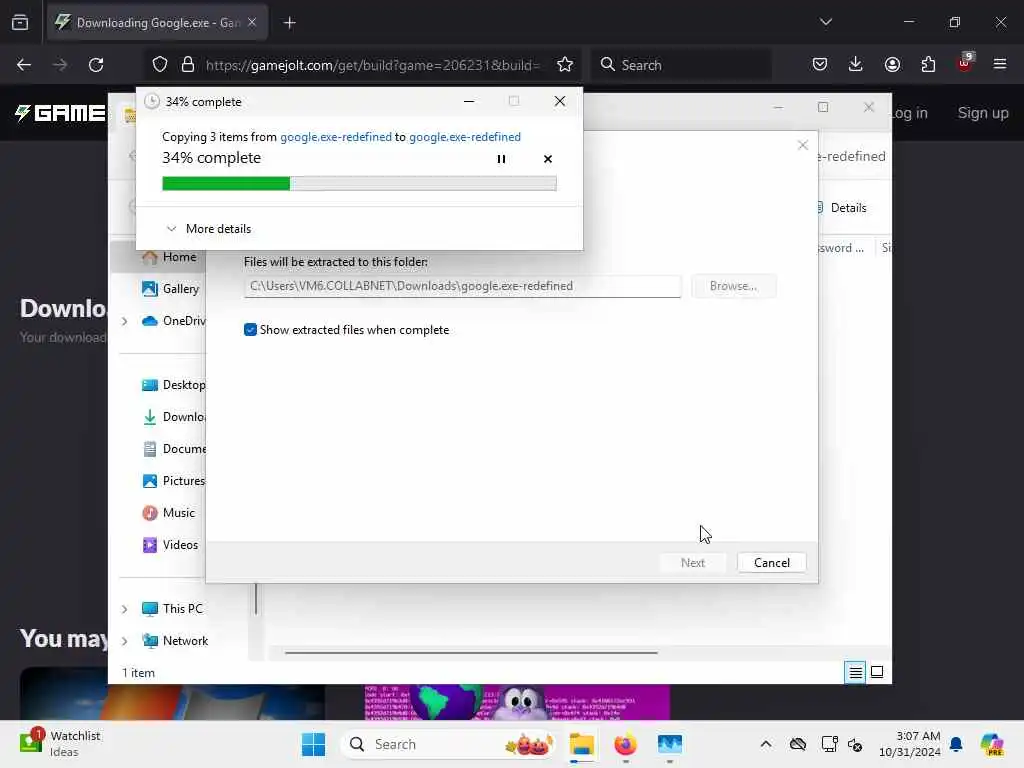Cancel the copy using the X beside pause

548,159
